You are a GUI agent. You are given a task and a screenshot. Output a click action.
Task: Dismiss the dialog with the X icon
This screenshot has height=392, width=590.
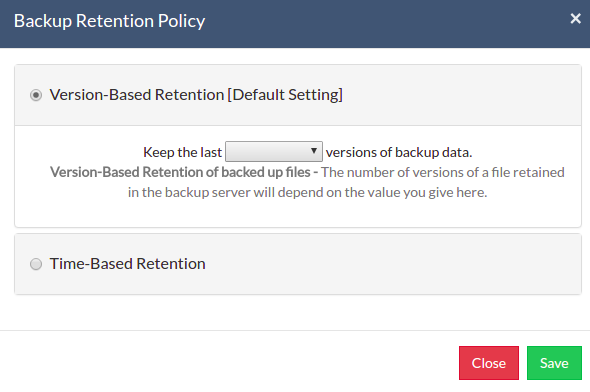(x=575, y=18)
